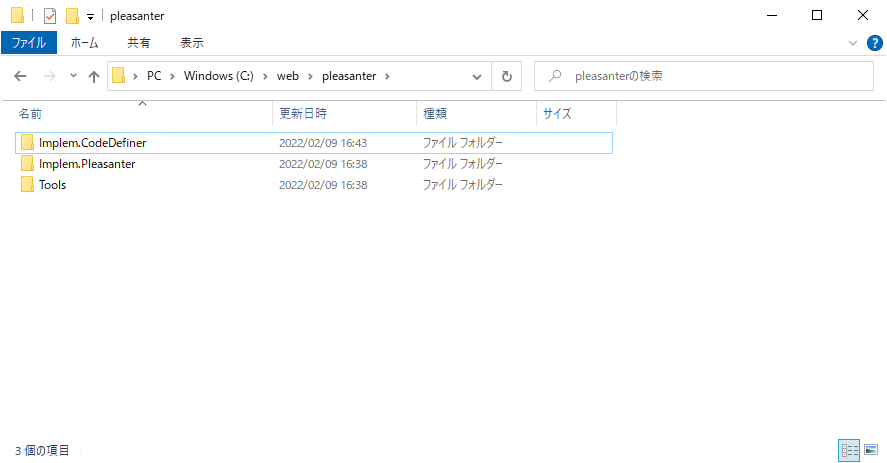Viewport: 887px width, 463px height.
Task: Maximize the pleasanter window
Action: click(x=817, y=15)
